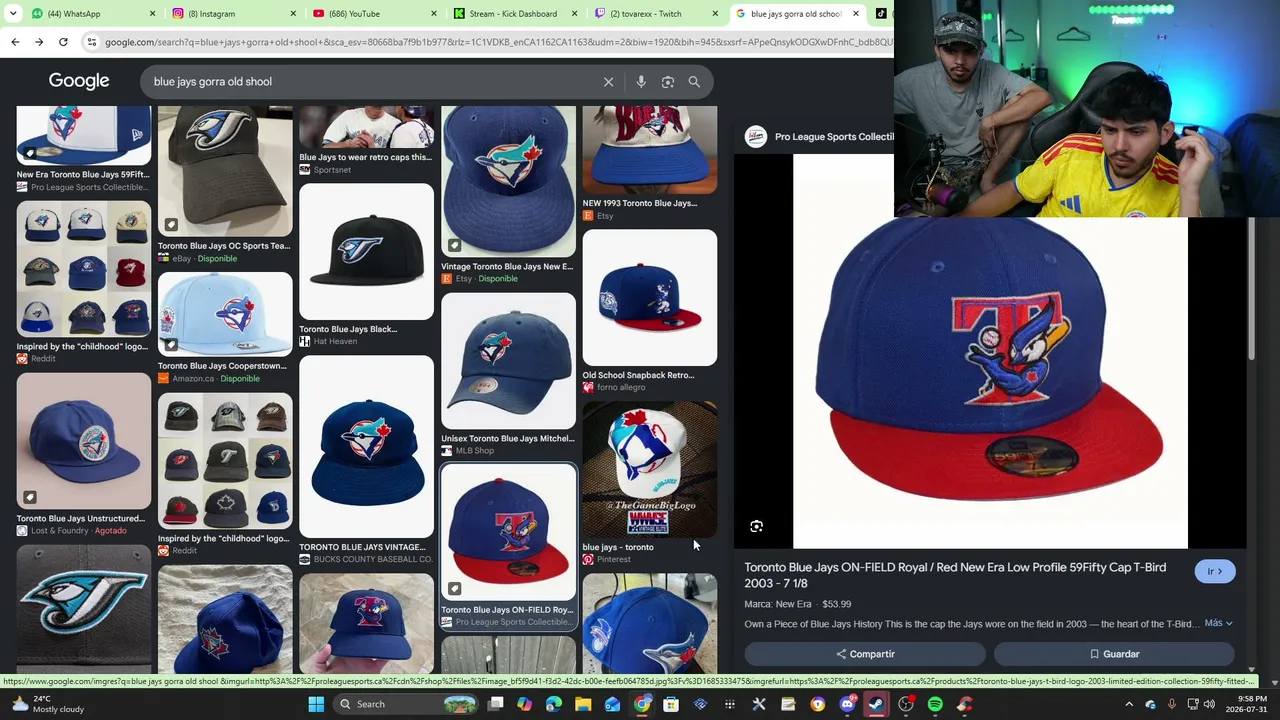Viewport: 1280px width, 720px height.
Task: Open the Toronto Blue Jays Cooperstown light blue cap
Action: tap(225, 327)
